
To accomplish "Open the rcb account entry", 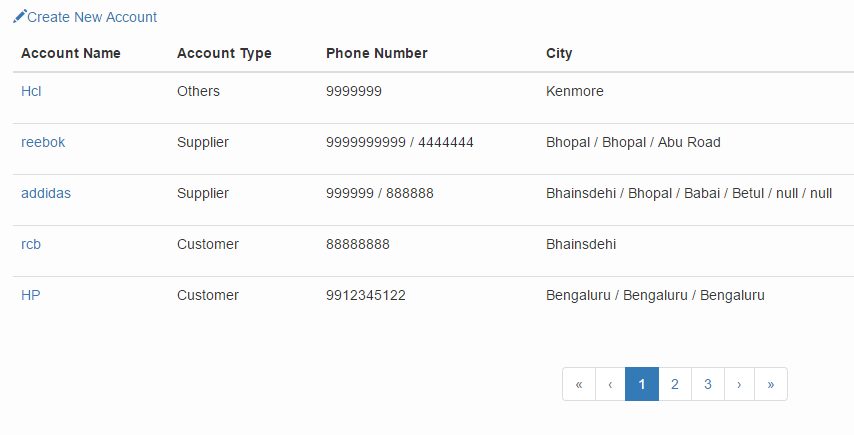I will point(31,244).
